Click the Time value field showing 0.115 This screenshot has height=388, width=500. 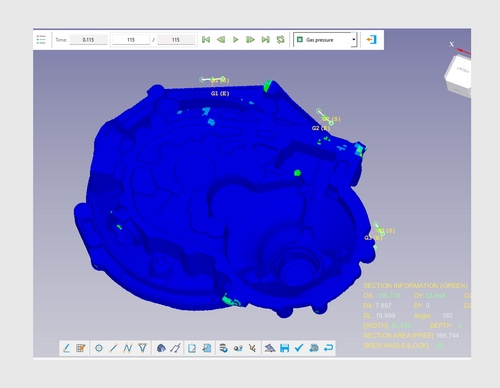click(88, 40)
